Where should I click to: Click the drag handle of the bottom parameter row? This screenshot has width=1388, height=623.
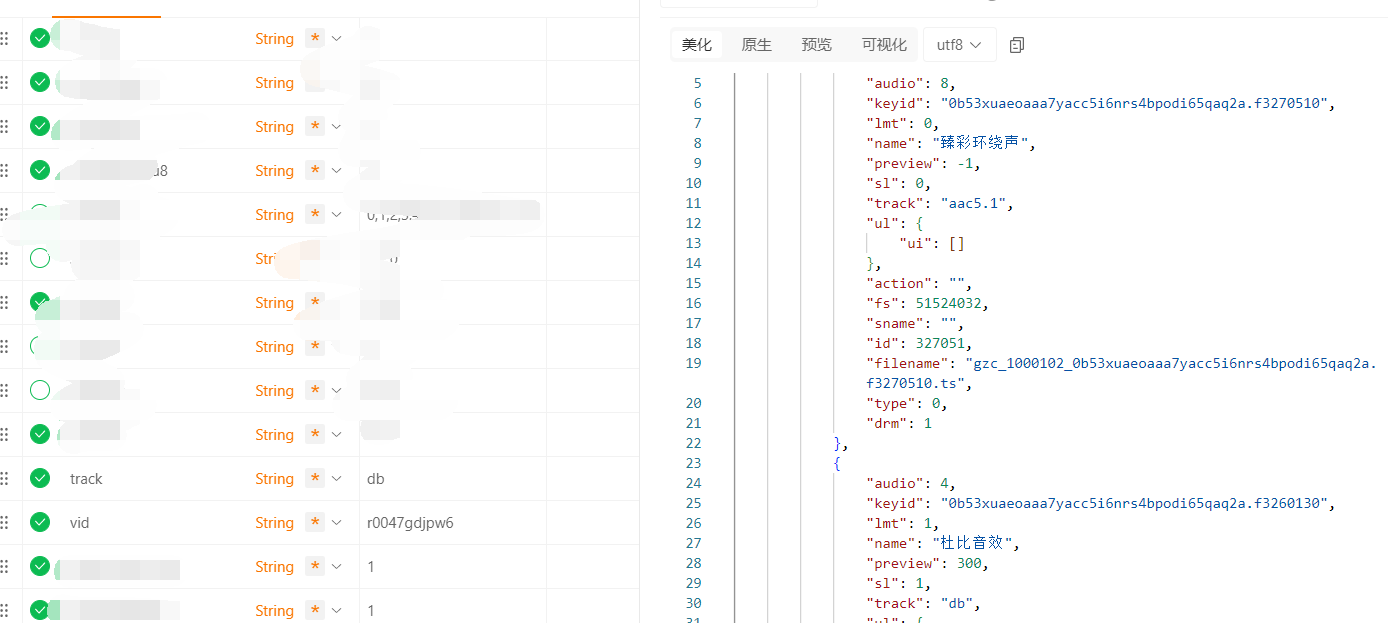tap(4, 611)
